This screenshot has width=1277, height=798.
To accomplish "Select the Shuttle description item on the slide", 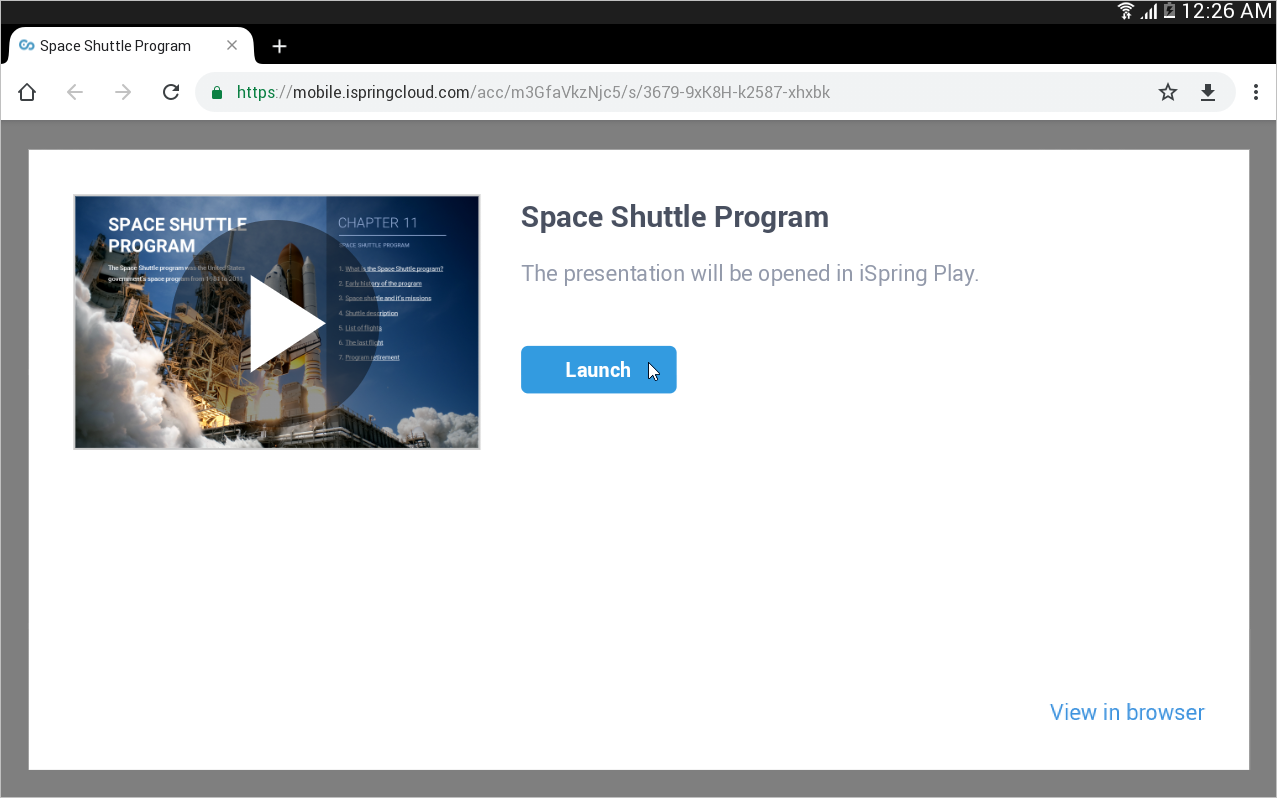I will [x=372, y=313].
